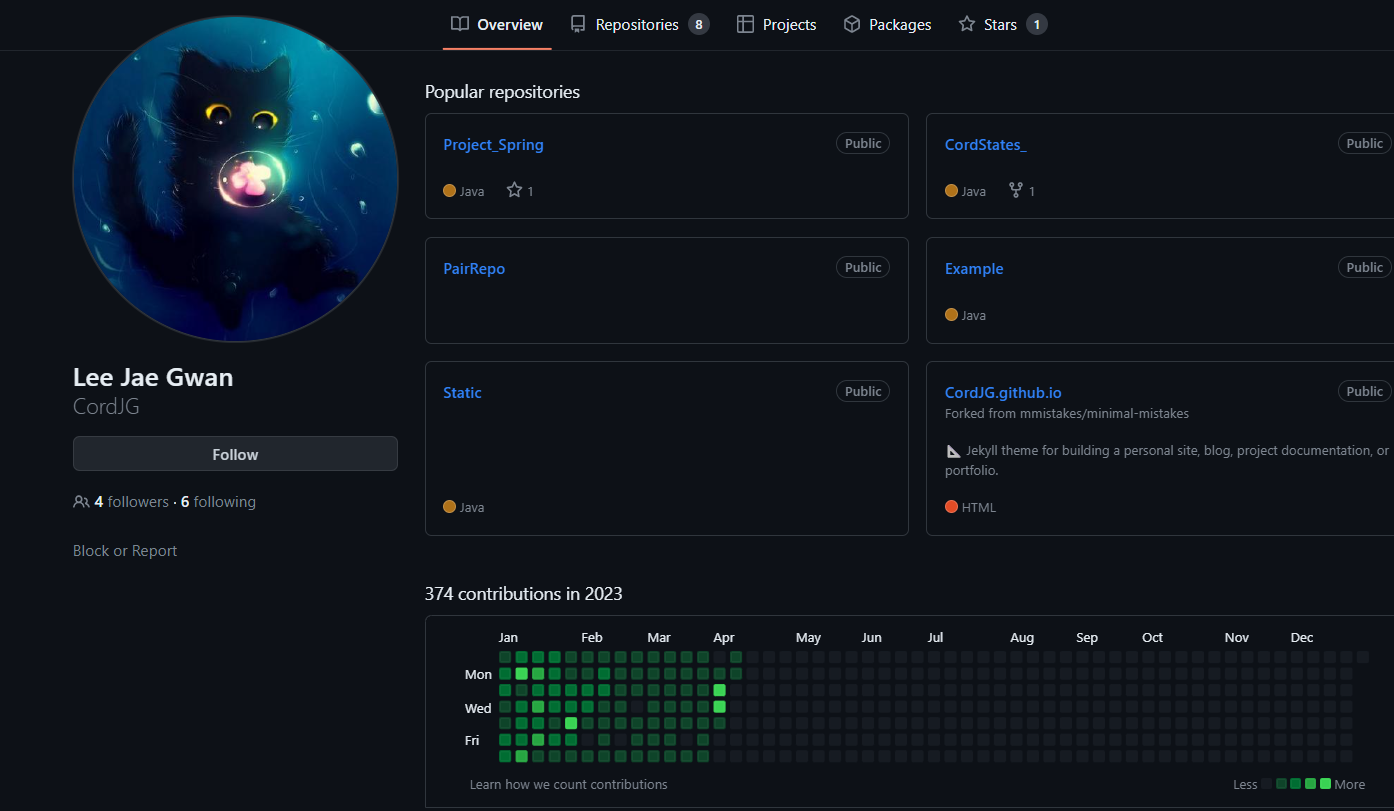Follow user CordJG
1394x811 pixels.
235,454
